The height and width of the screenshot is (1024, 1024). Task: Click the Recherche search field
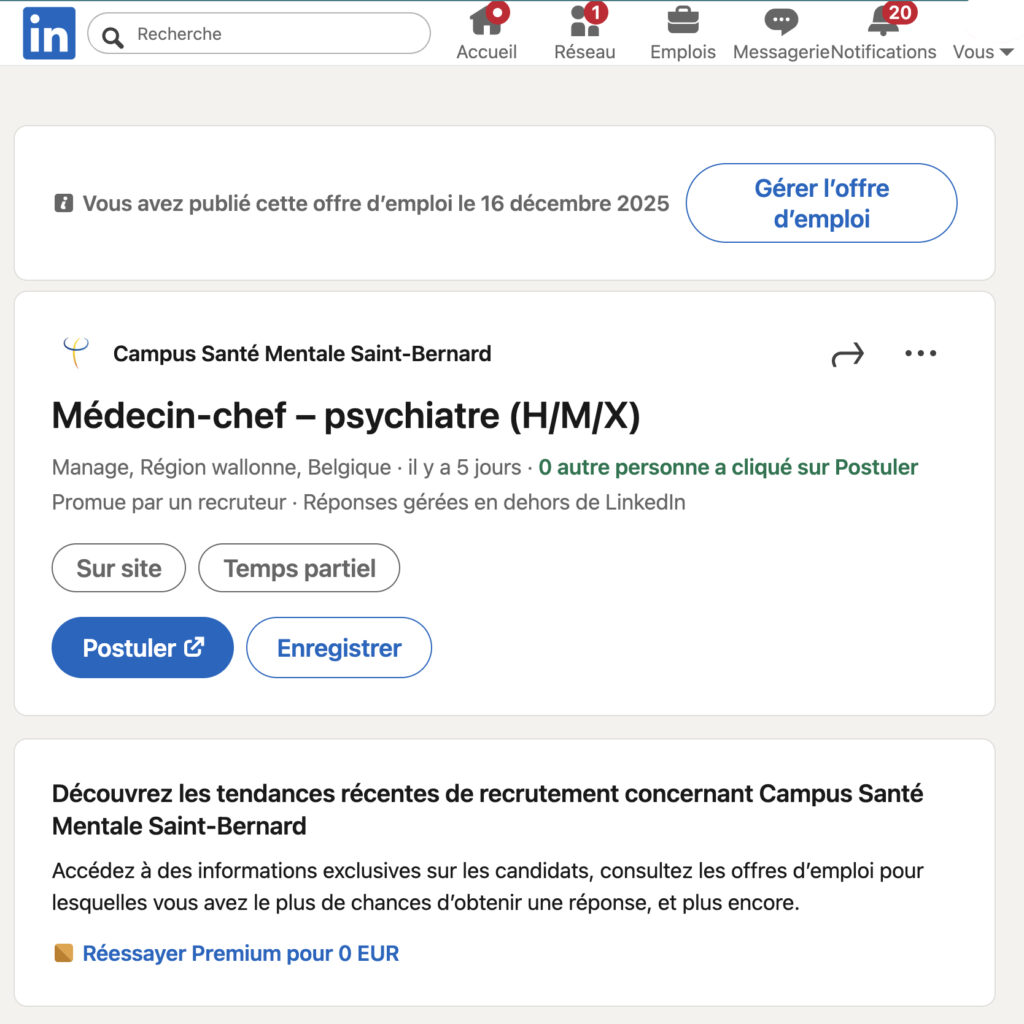tap(270, 34)
